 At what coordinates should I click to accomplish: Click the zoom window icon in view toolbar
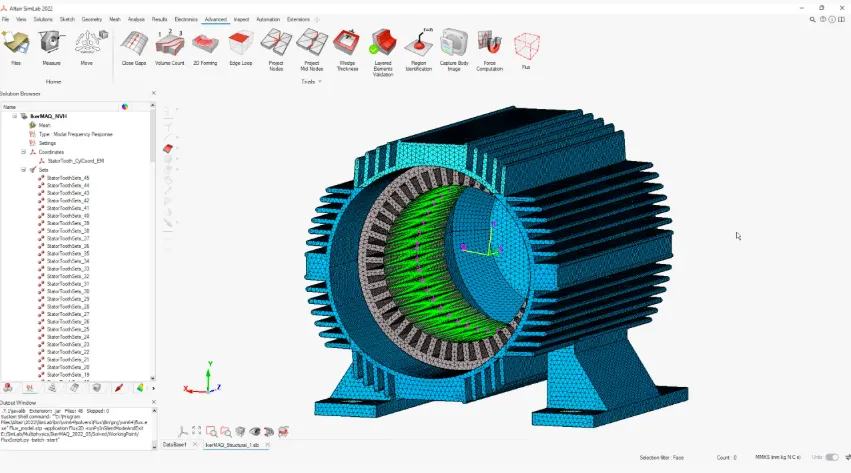coord(211,432)
